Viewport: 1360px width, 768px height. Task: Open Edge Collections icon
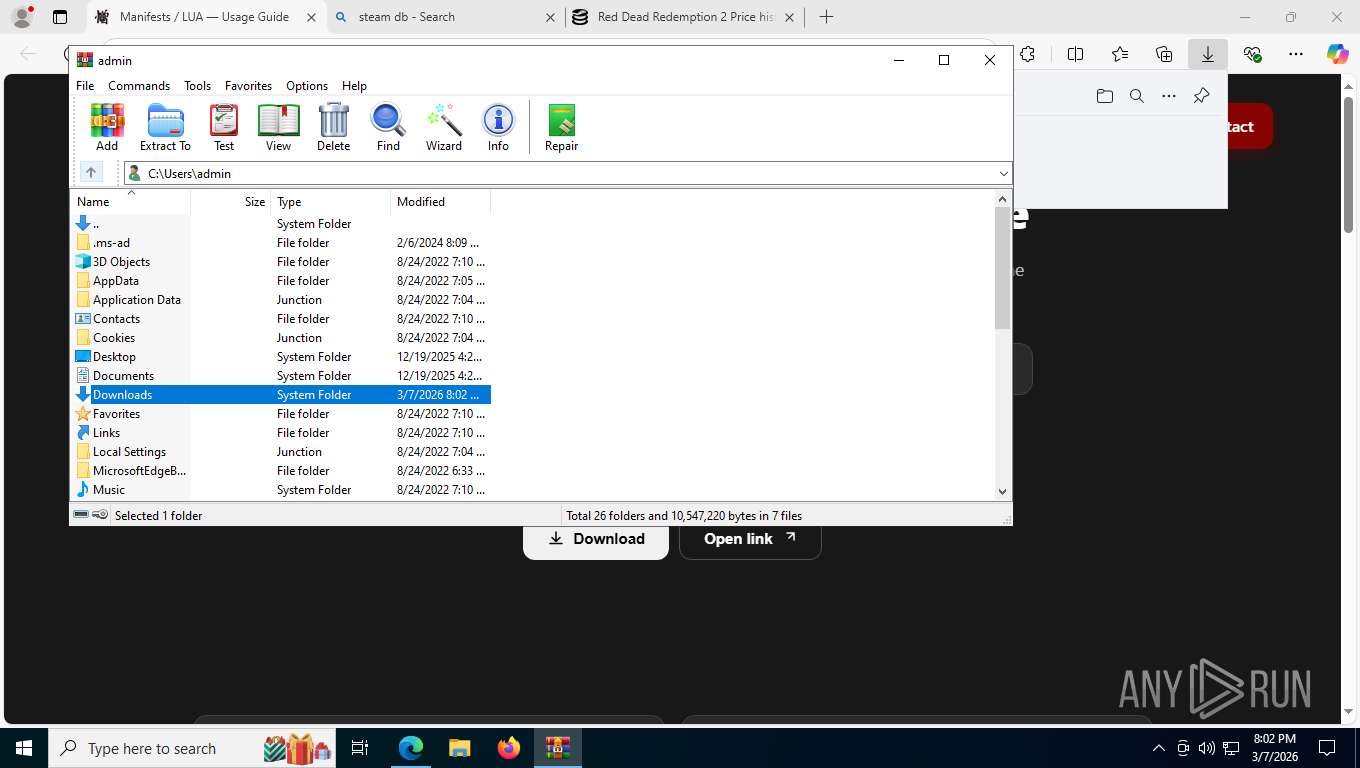[x=1164, y=55]
